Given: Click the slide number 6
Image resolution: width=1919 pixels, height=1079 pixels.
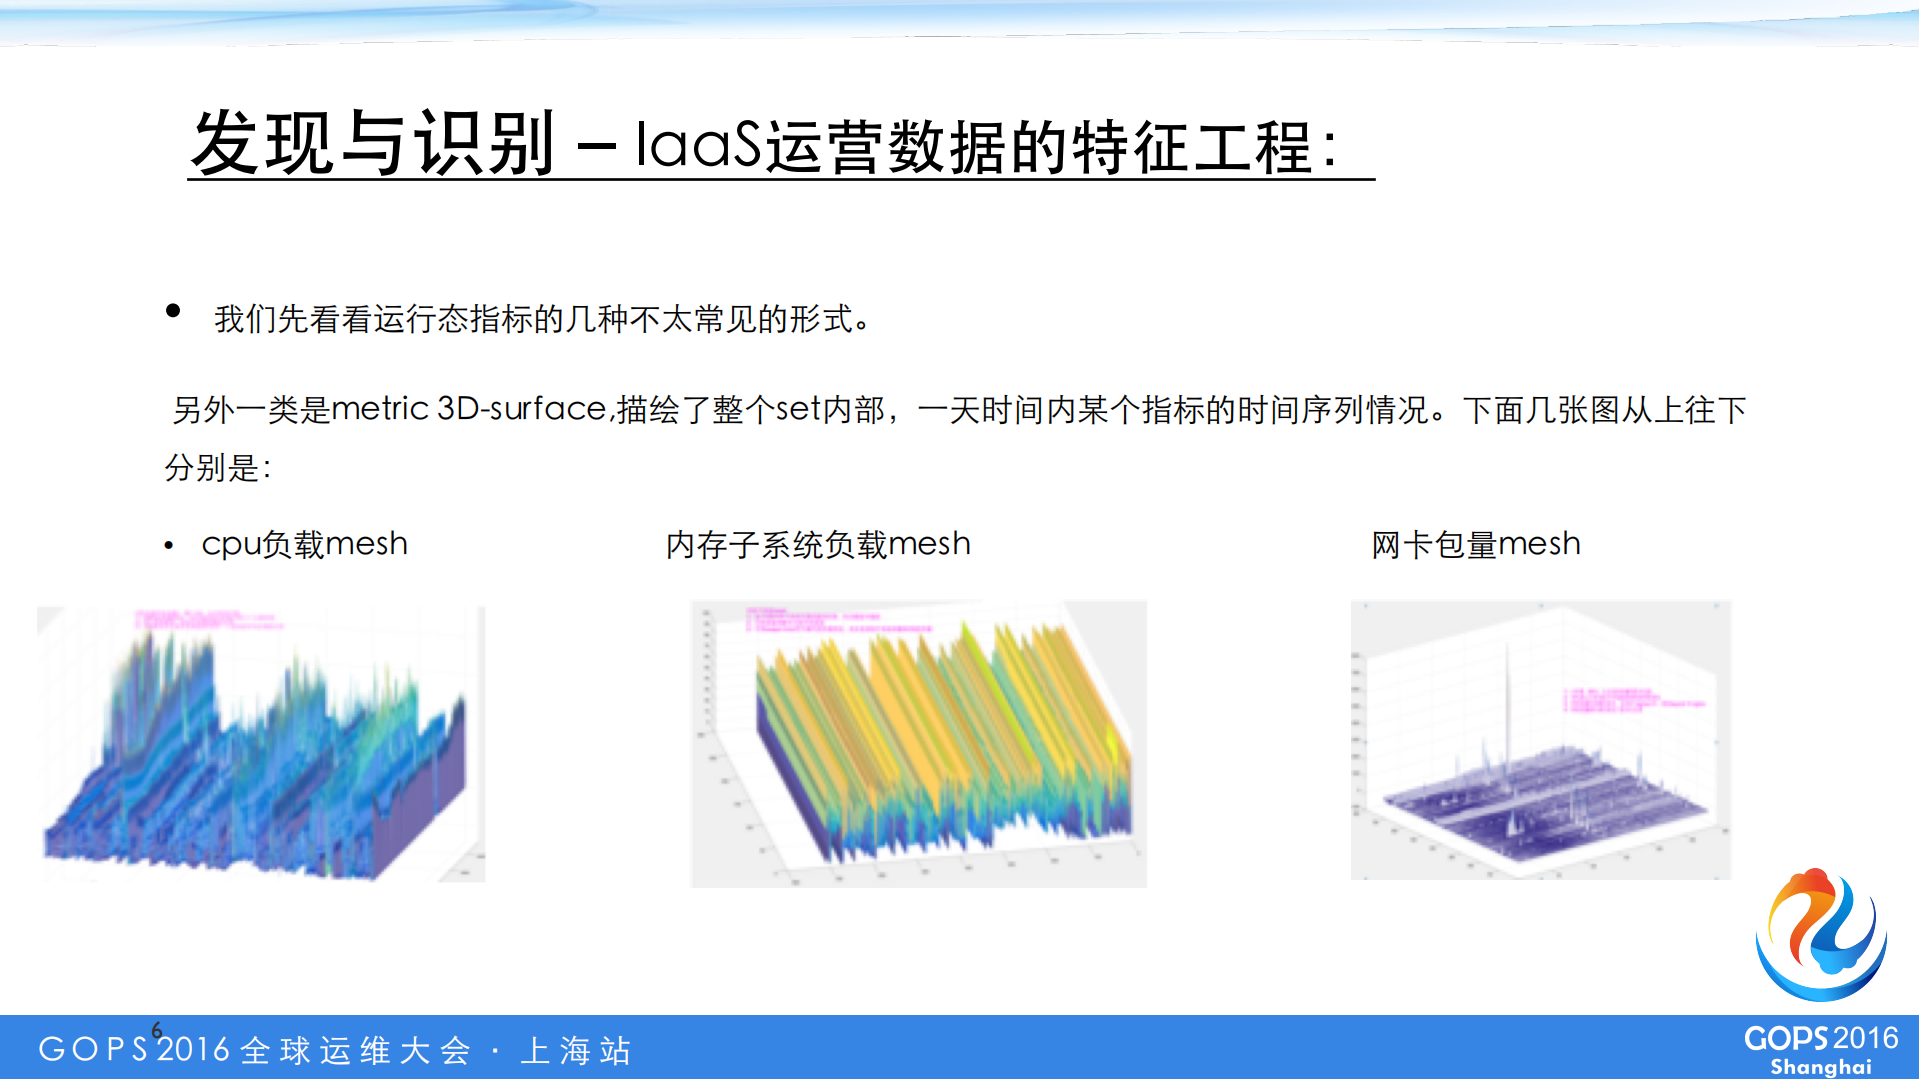Looking at the screenshot, I should pyautogui.click(x=156, y=1030).
